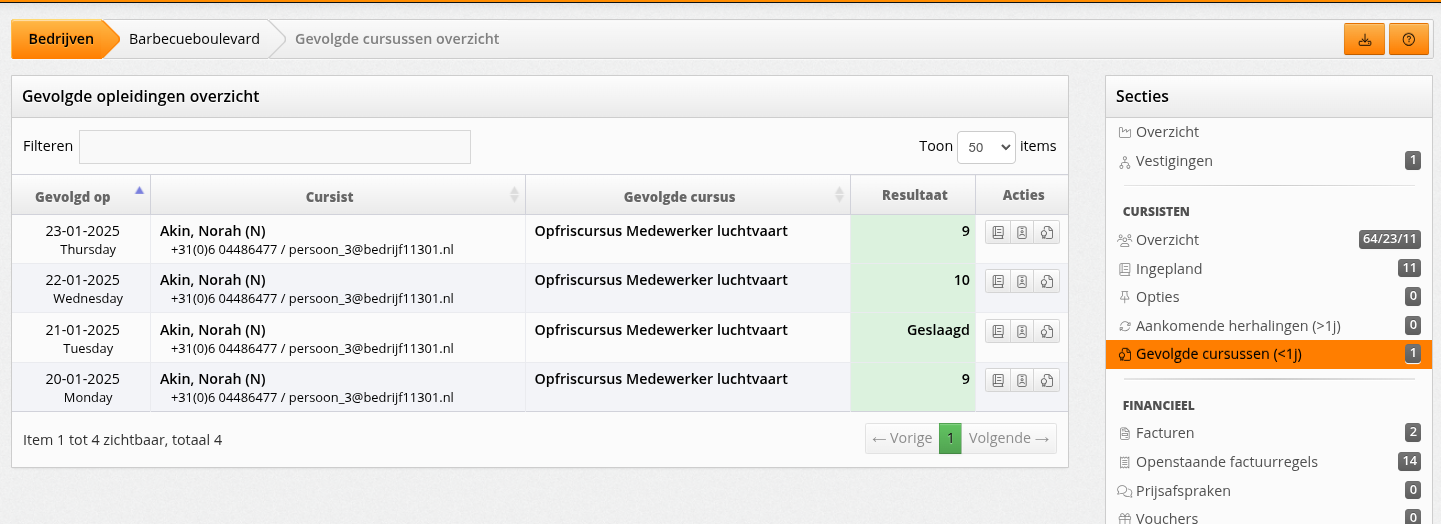Open person badge icon for 23-01-2025 row
The image size is (1441, 524).
[x=1022, y=233]
